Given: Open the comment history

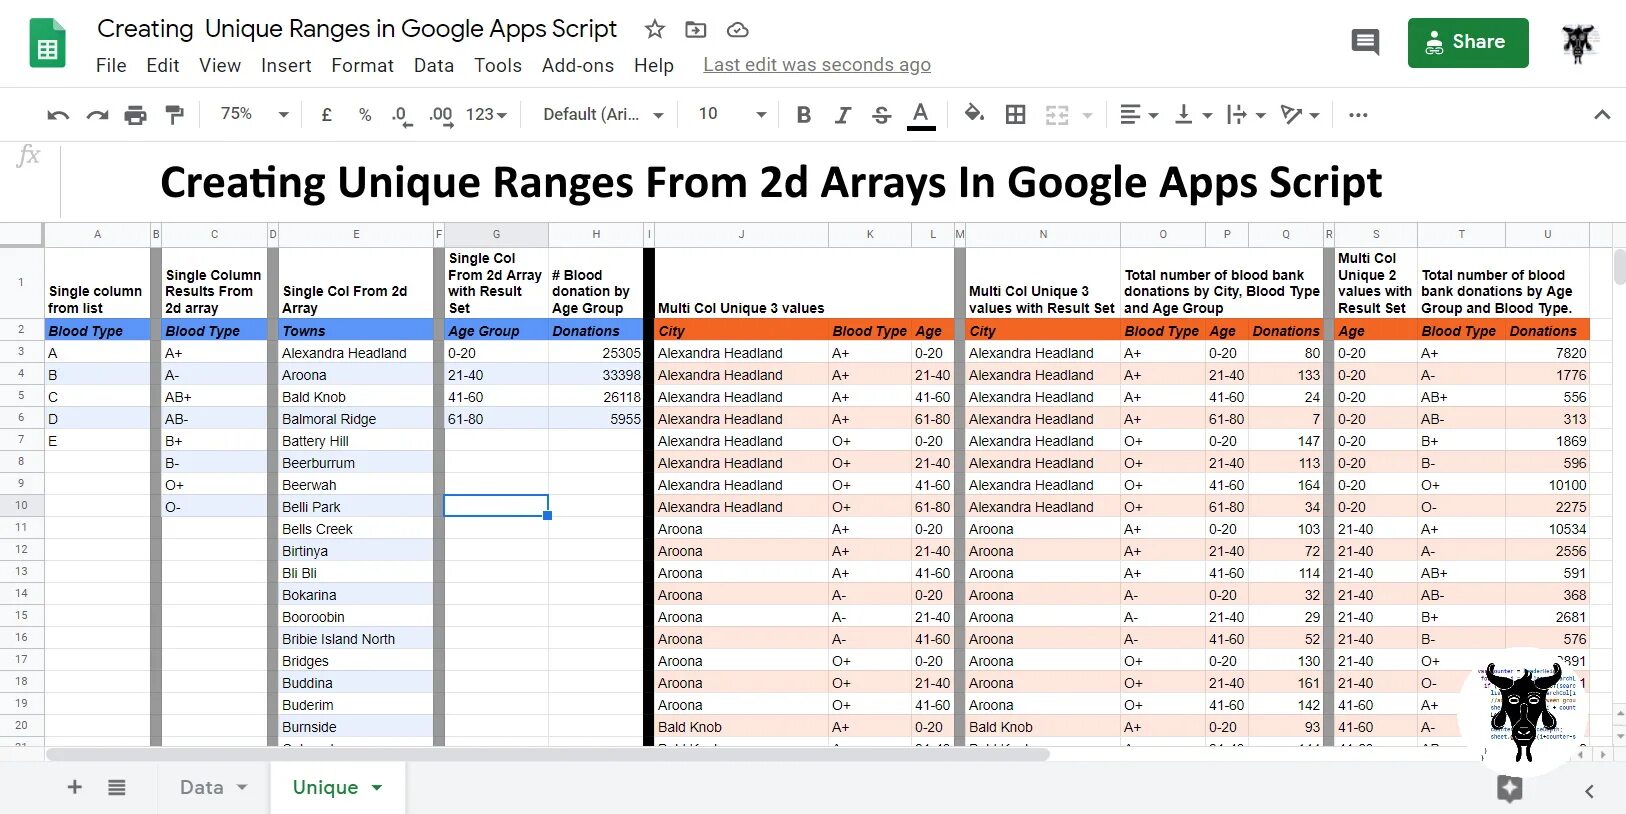Looking at the screenshot, I should click(1365, 42).
